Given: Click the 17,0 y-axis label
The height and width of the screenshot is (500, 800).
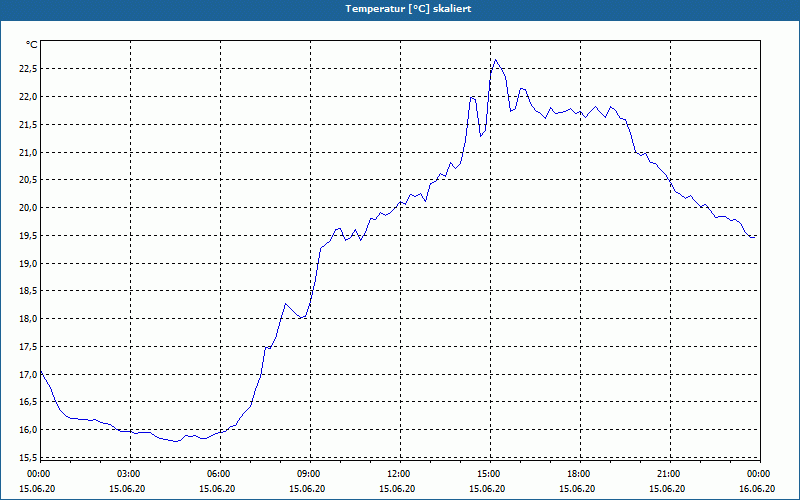Looking at the screenshot, I should coord(28,374).
